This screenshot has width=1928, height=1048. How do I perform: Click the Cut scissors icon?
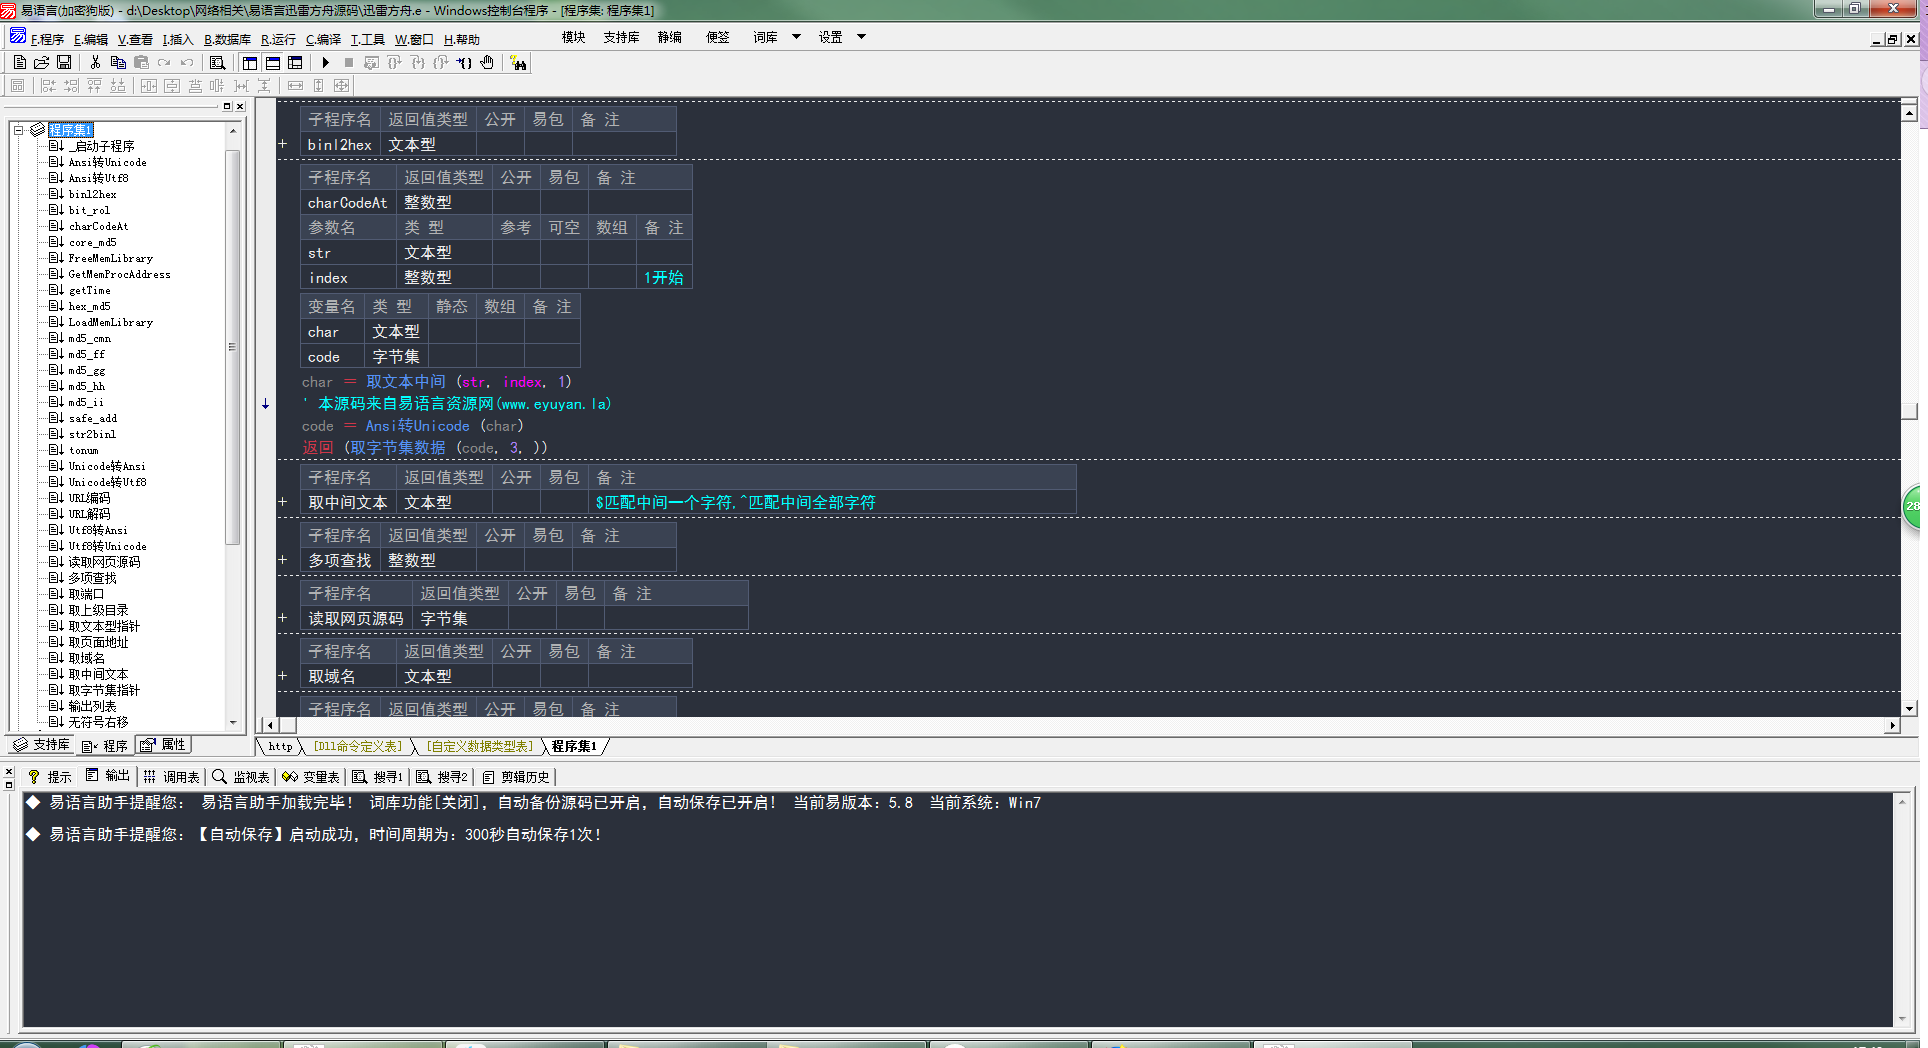(95, 63)
